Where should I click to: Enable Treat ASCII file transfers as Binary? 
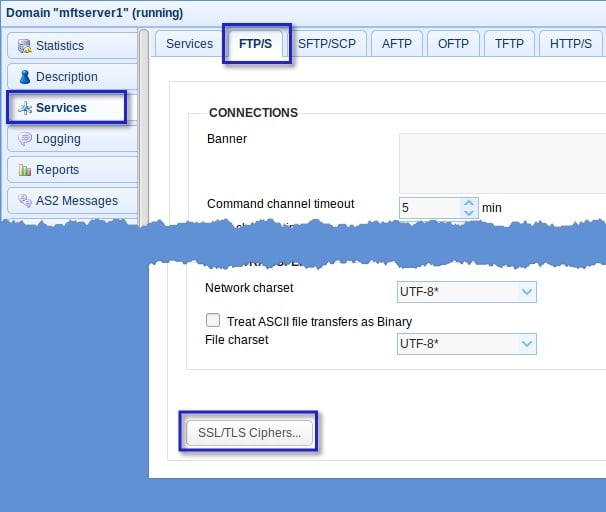click(212, 321)
